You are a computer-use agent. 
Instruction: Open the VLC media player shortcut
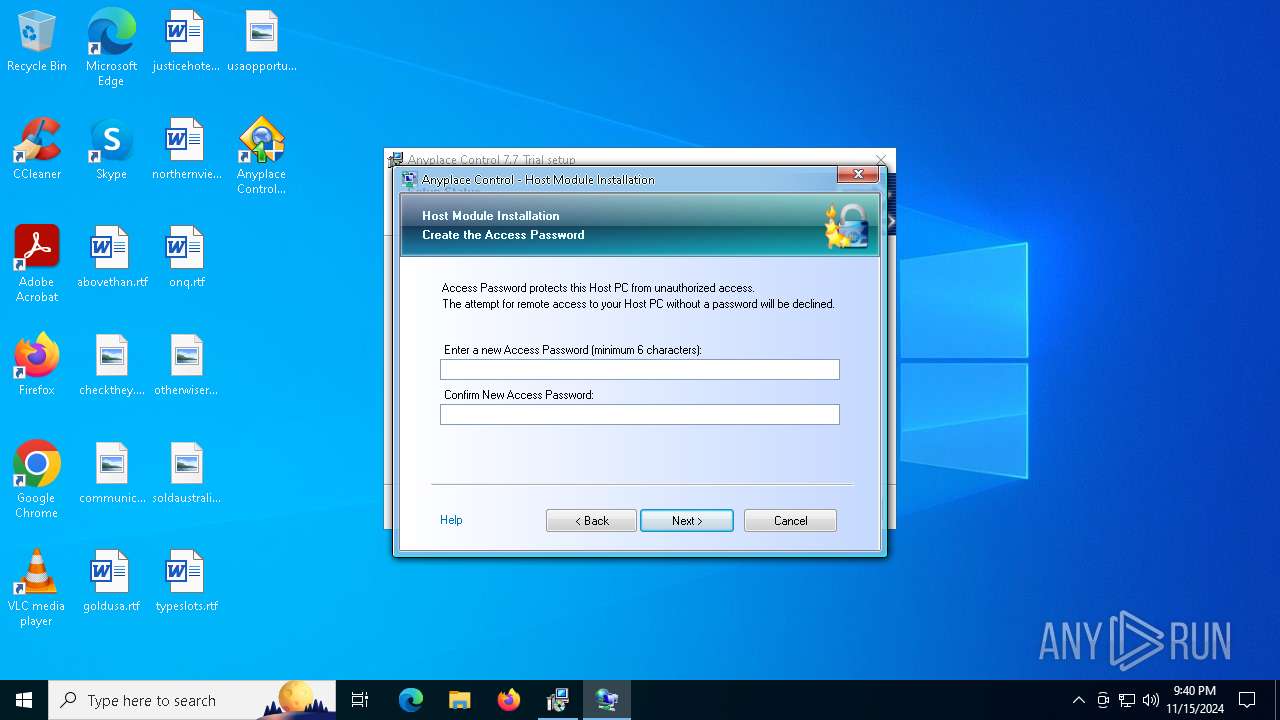[37, 588]
